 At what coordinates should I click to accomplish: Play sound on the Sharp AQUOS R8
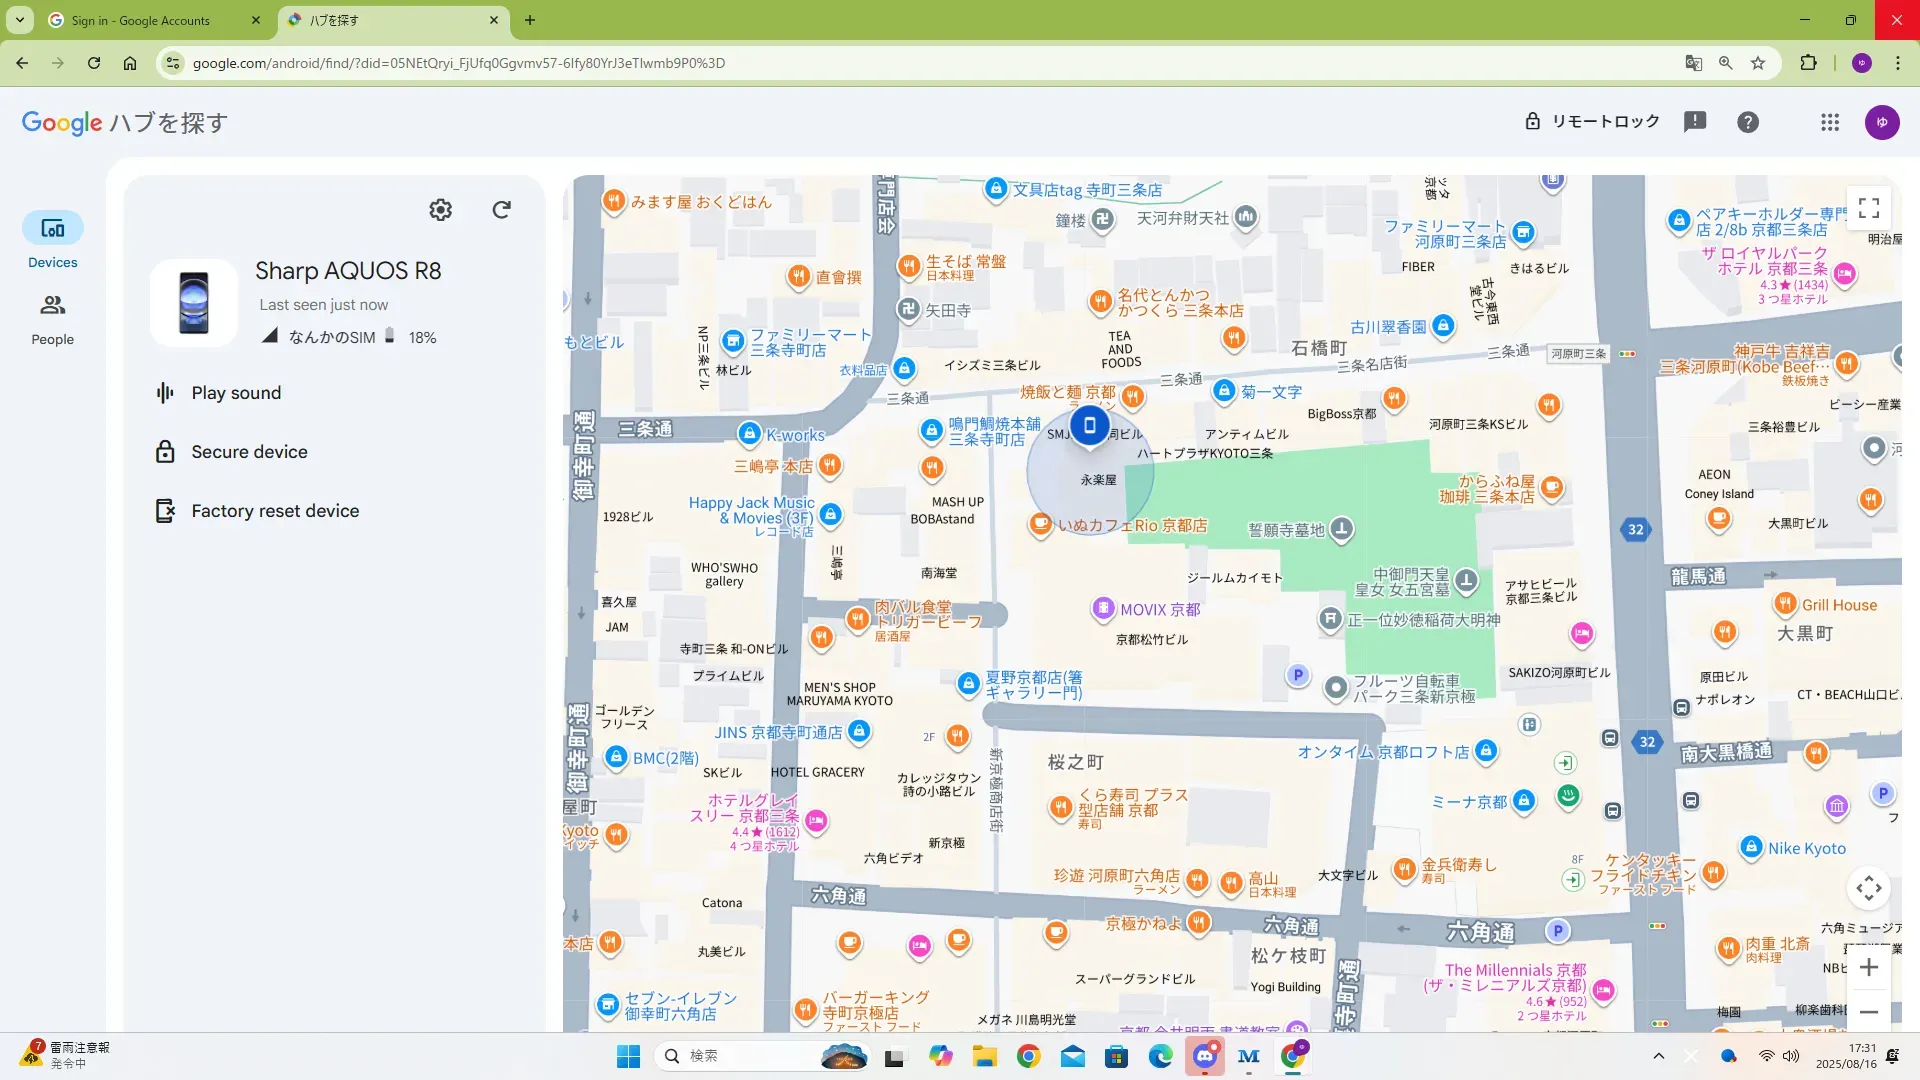[236, 393]
